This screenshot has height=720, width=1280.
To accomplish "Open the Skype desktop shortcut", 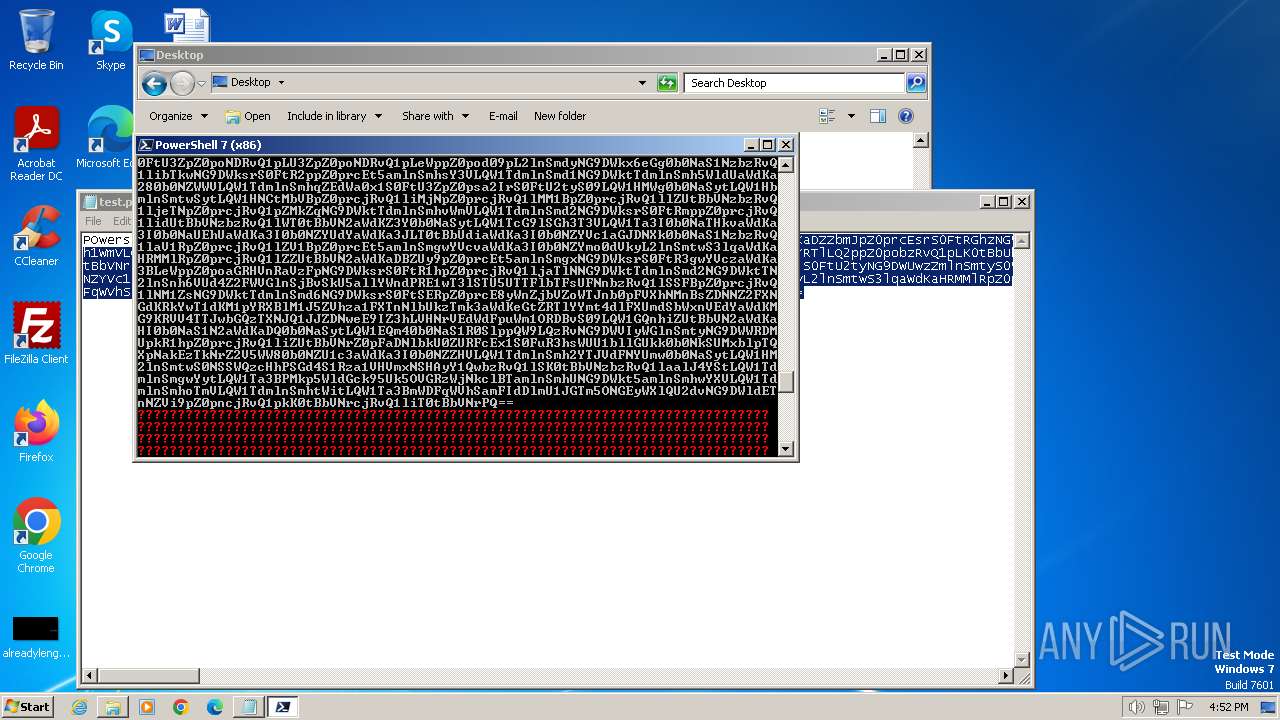I will click(110, 40).
